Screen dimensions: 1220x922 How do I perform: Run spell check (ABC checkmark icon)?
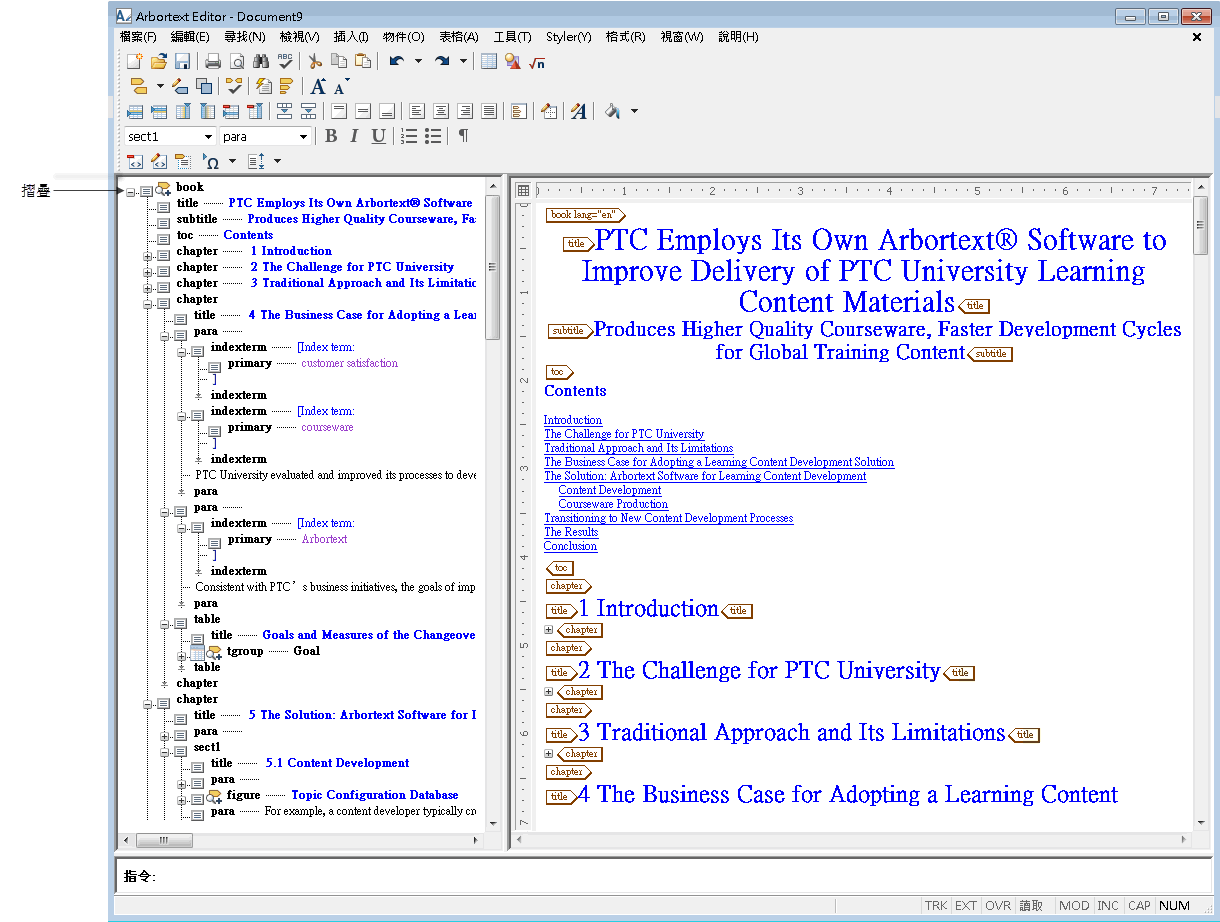285,61
